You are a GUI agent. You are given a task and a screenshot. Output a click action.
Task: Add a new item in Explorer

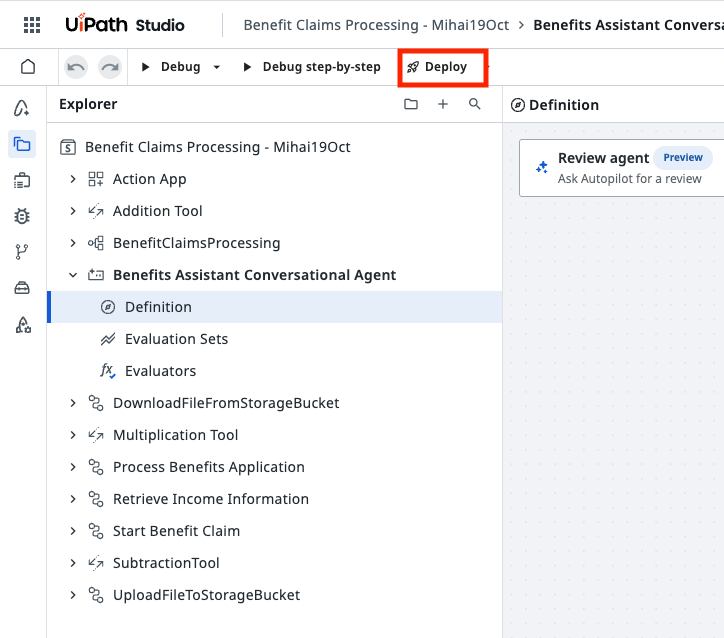[x=443, y=104]
